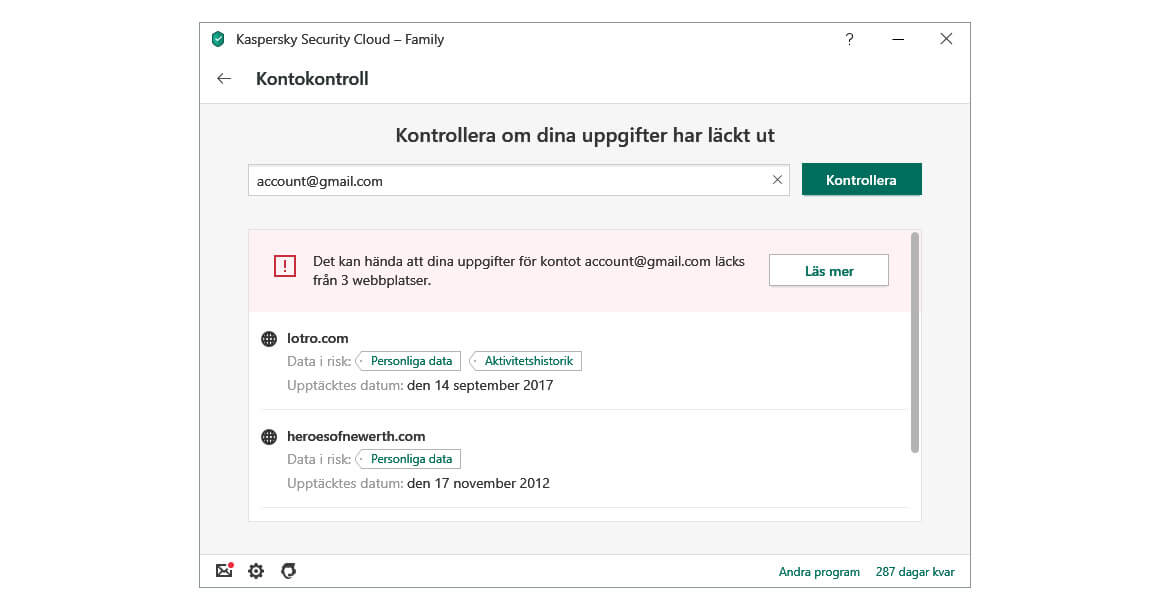Open help via the question mark icon
1170x610 pixels.
point(849,40)
